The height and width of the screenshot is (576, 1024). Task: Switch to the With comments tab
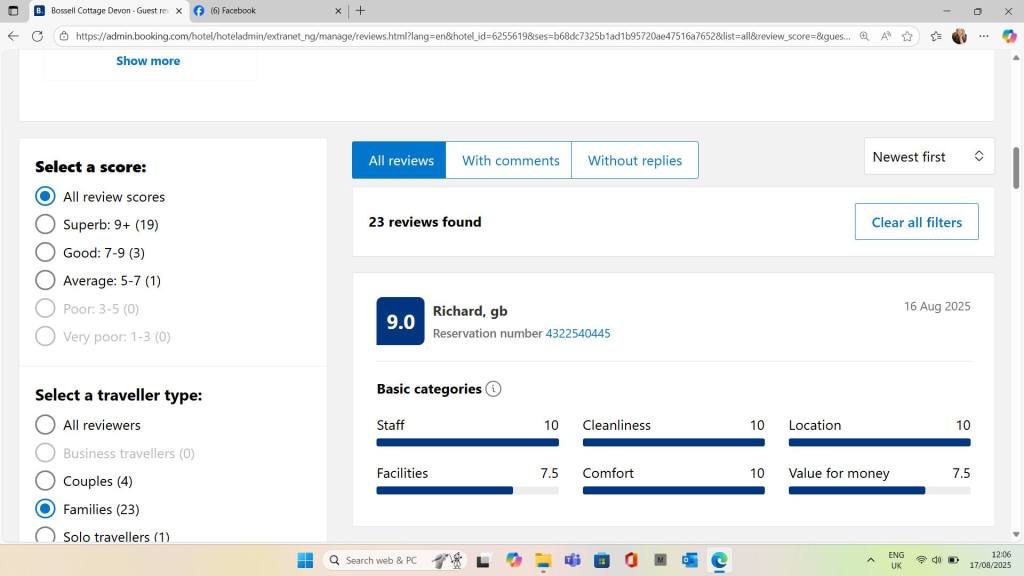click(x=510, y=160)
